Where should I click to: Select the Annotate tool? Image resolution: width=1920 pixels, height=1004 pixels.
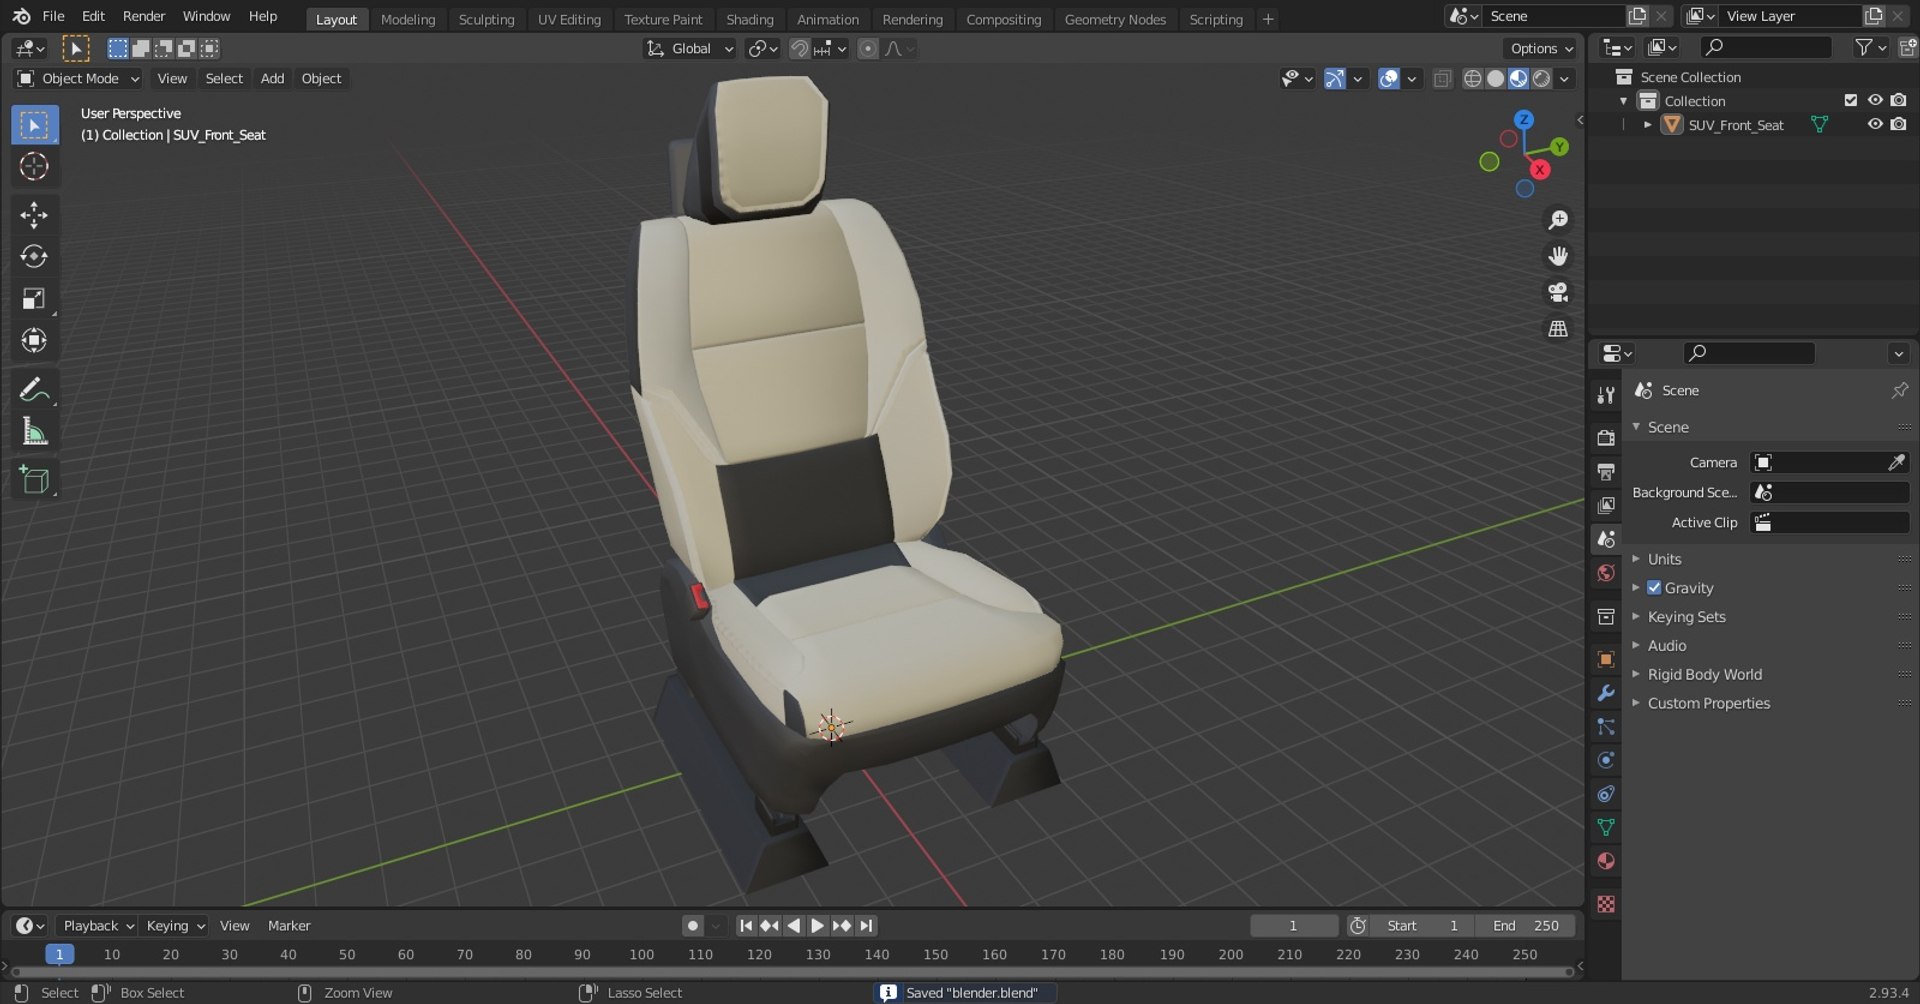coord(34,390)
